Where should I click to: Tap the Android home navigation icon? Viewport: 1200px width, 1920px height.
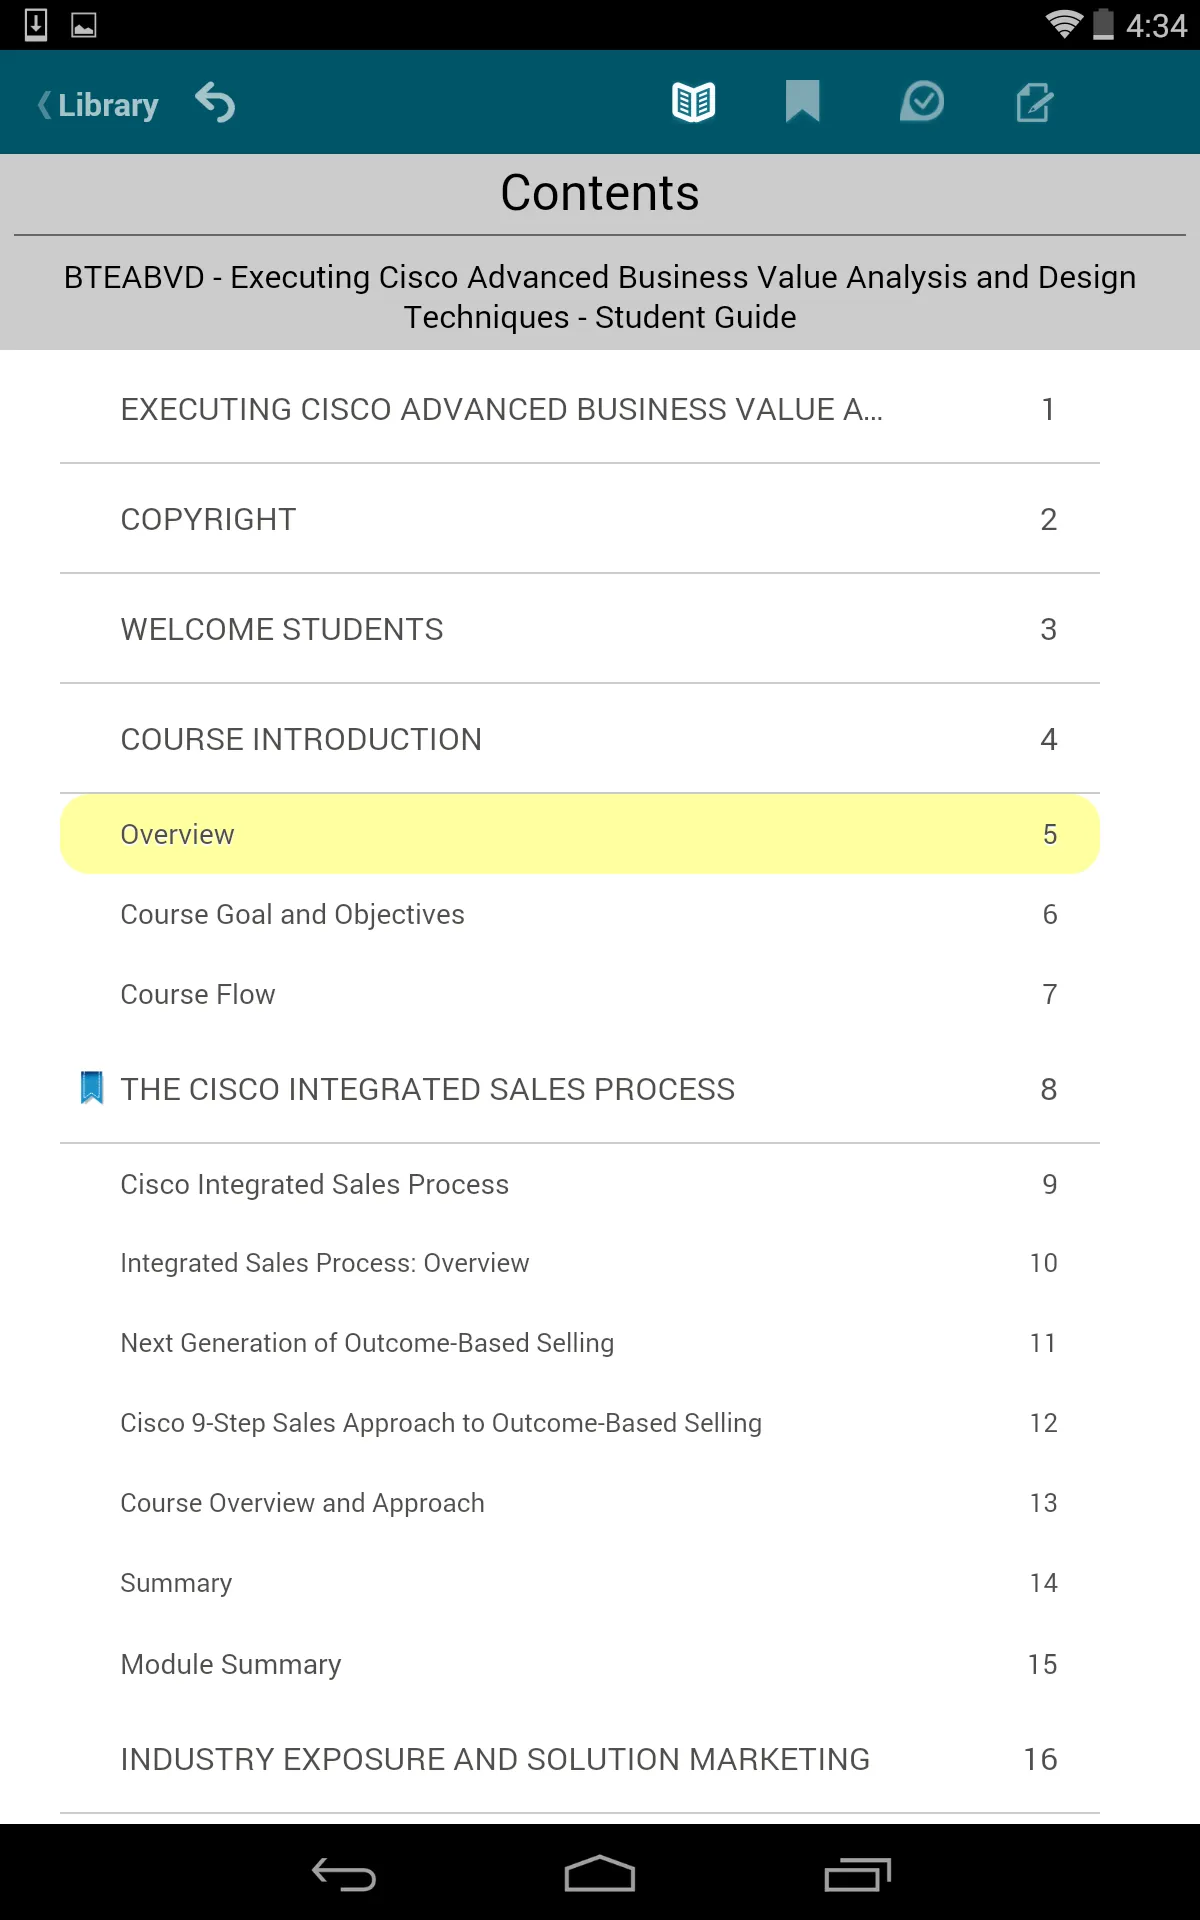(x=600, y=1874)
